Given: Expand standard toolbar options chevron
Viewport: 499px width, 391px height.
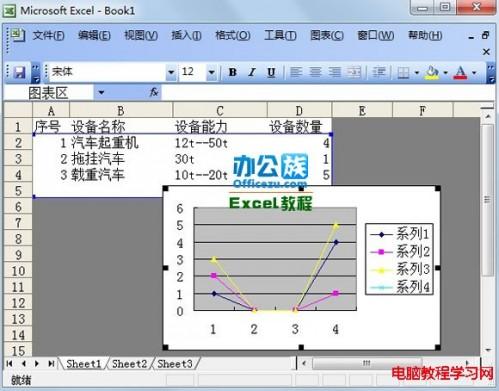Looking at the screenshot, I should click(x=36, y=73).
